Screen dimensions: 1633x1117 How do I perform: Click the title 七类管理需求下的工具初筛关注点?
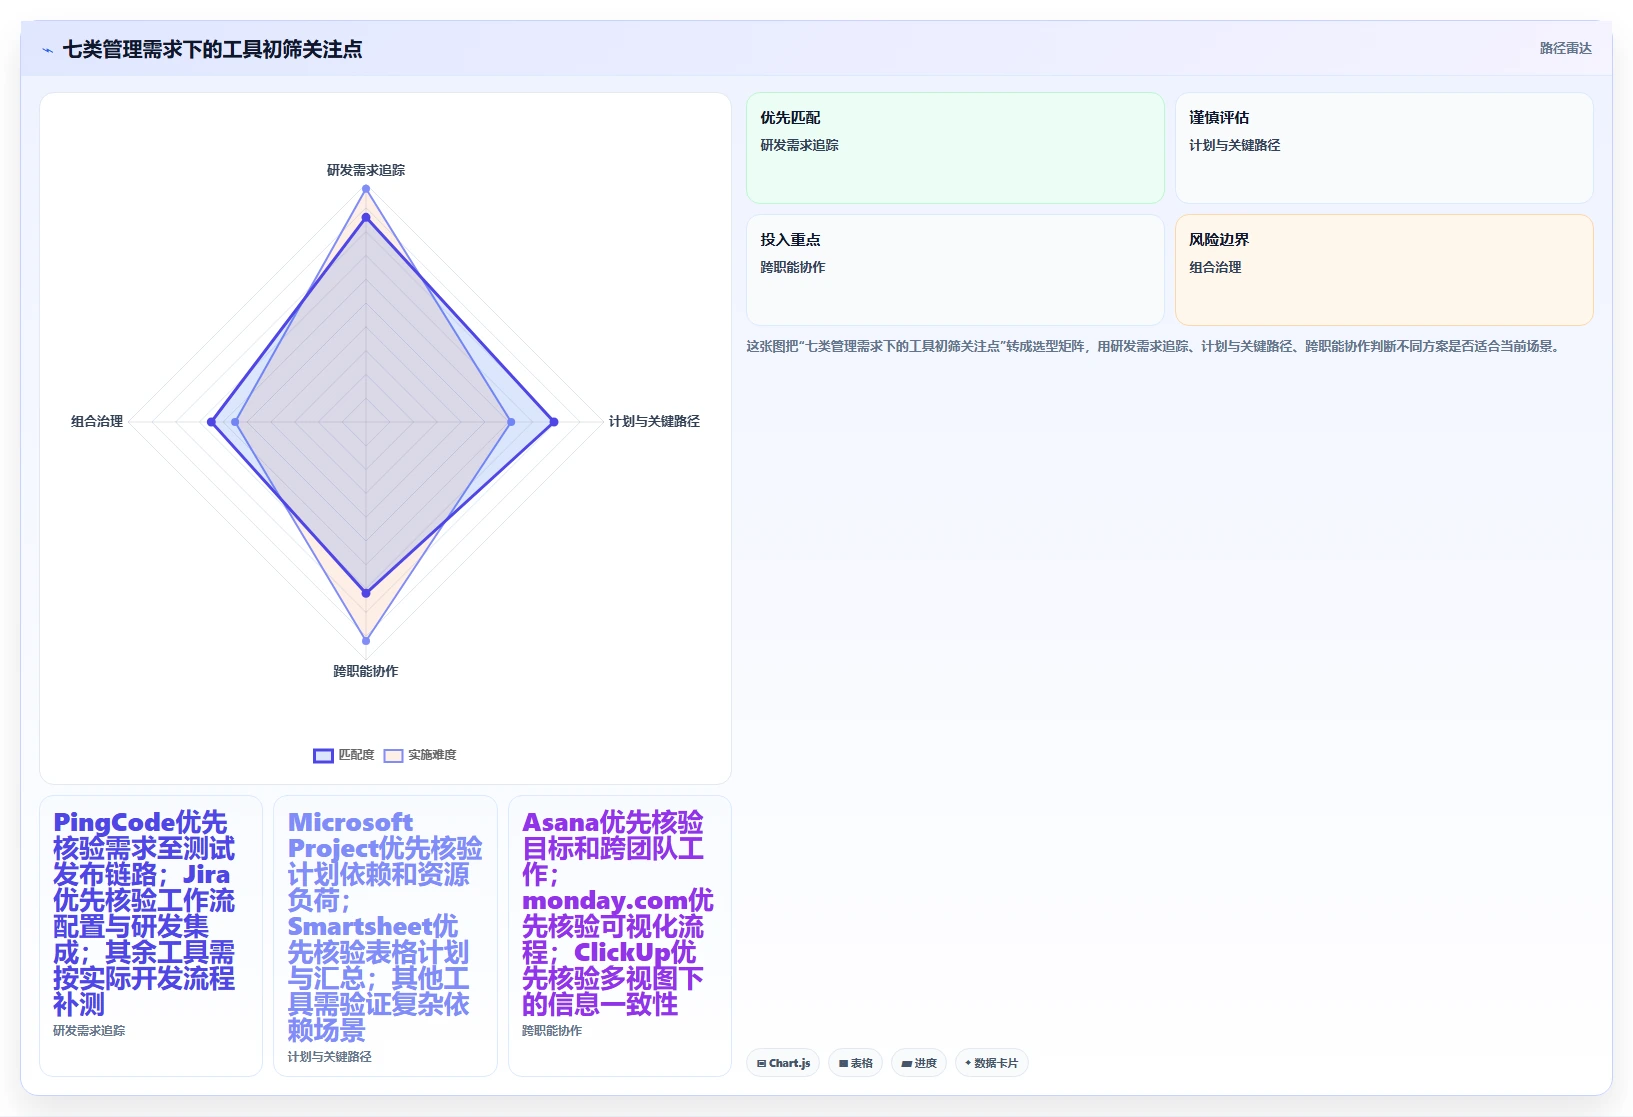(212, 49)
